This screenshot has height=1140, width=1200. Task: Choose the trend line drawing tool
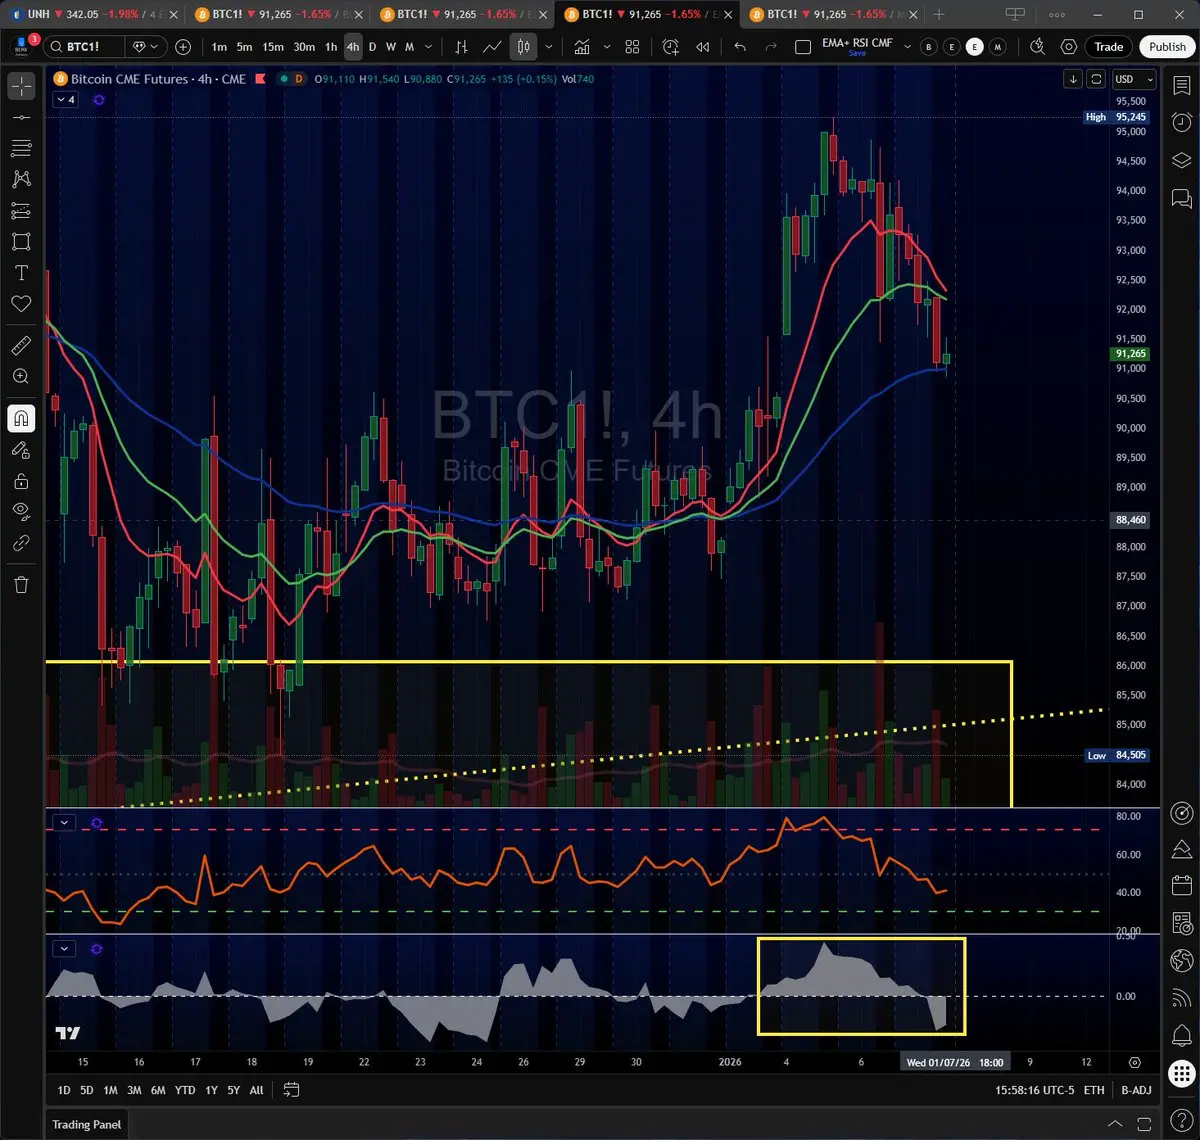[x=21, y=118]
